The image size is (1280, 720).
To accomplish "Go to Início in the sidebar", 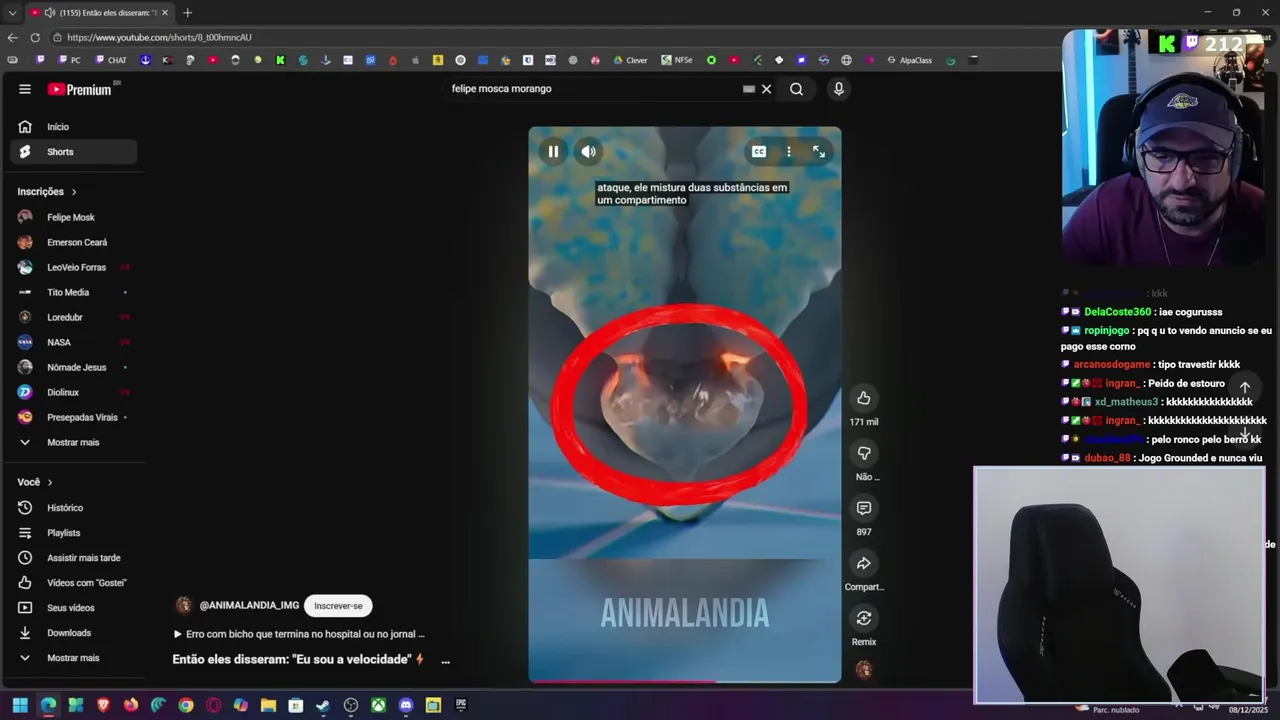I will [x=74, y=127].
